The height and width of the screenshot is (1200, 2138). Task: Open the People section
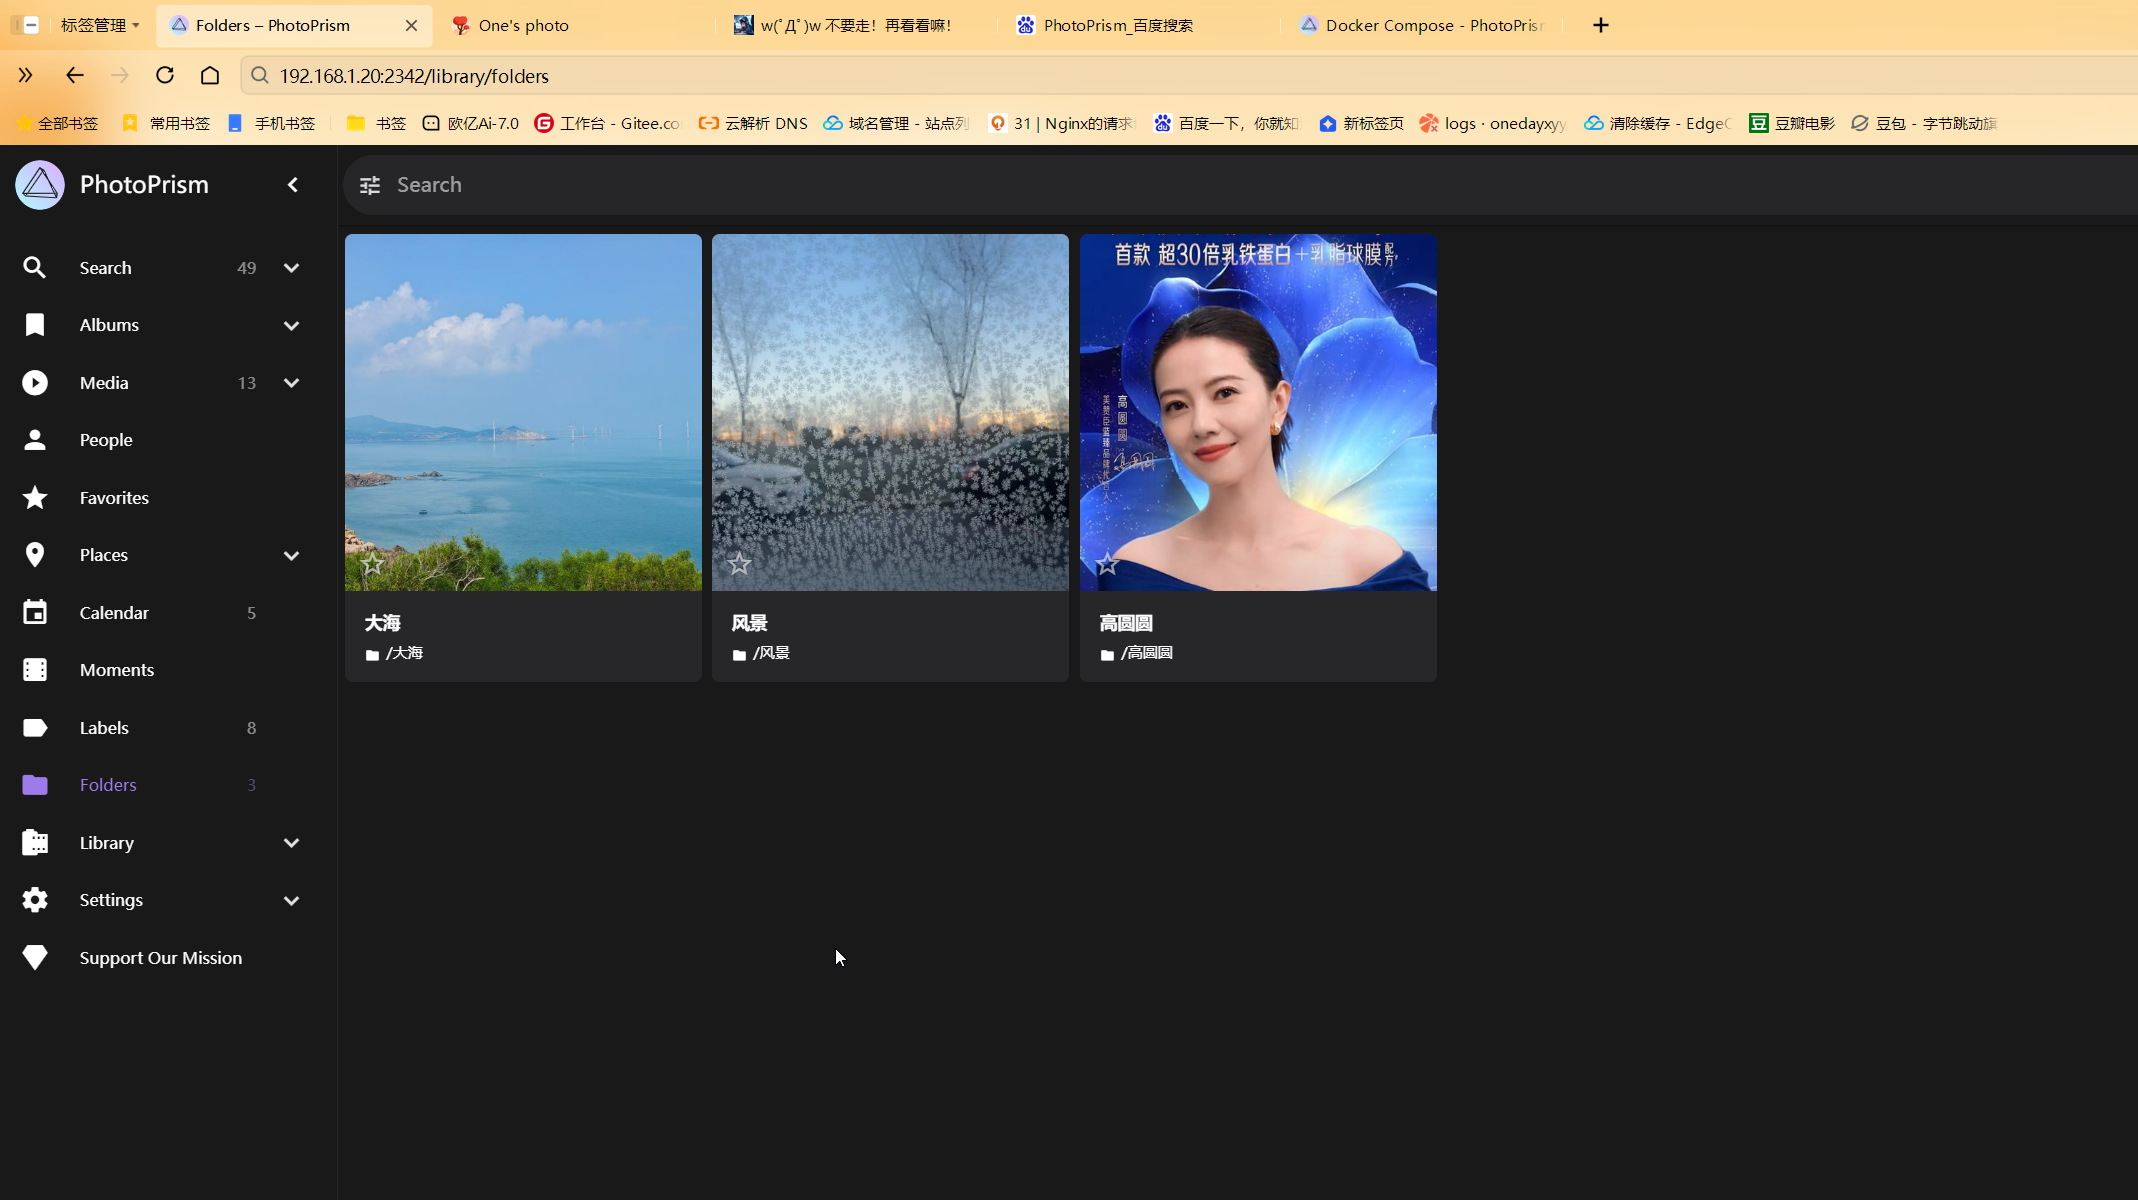point(106,440)
